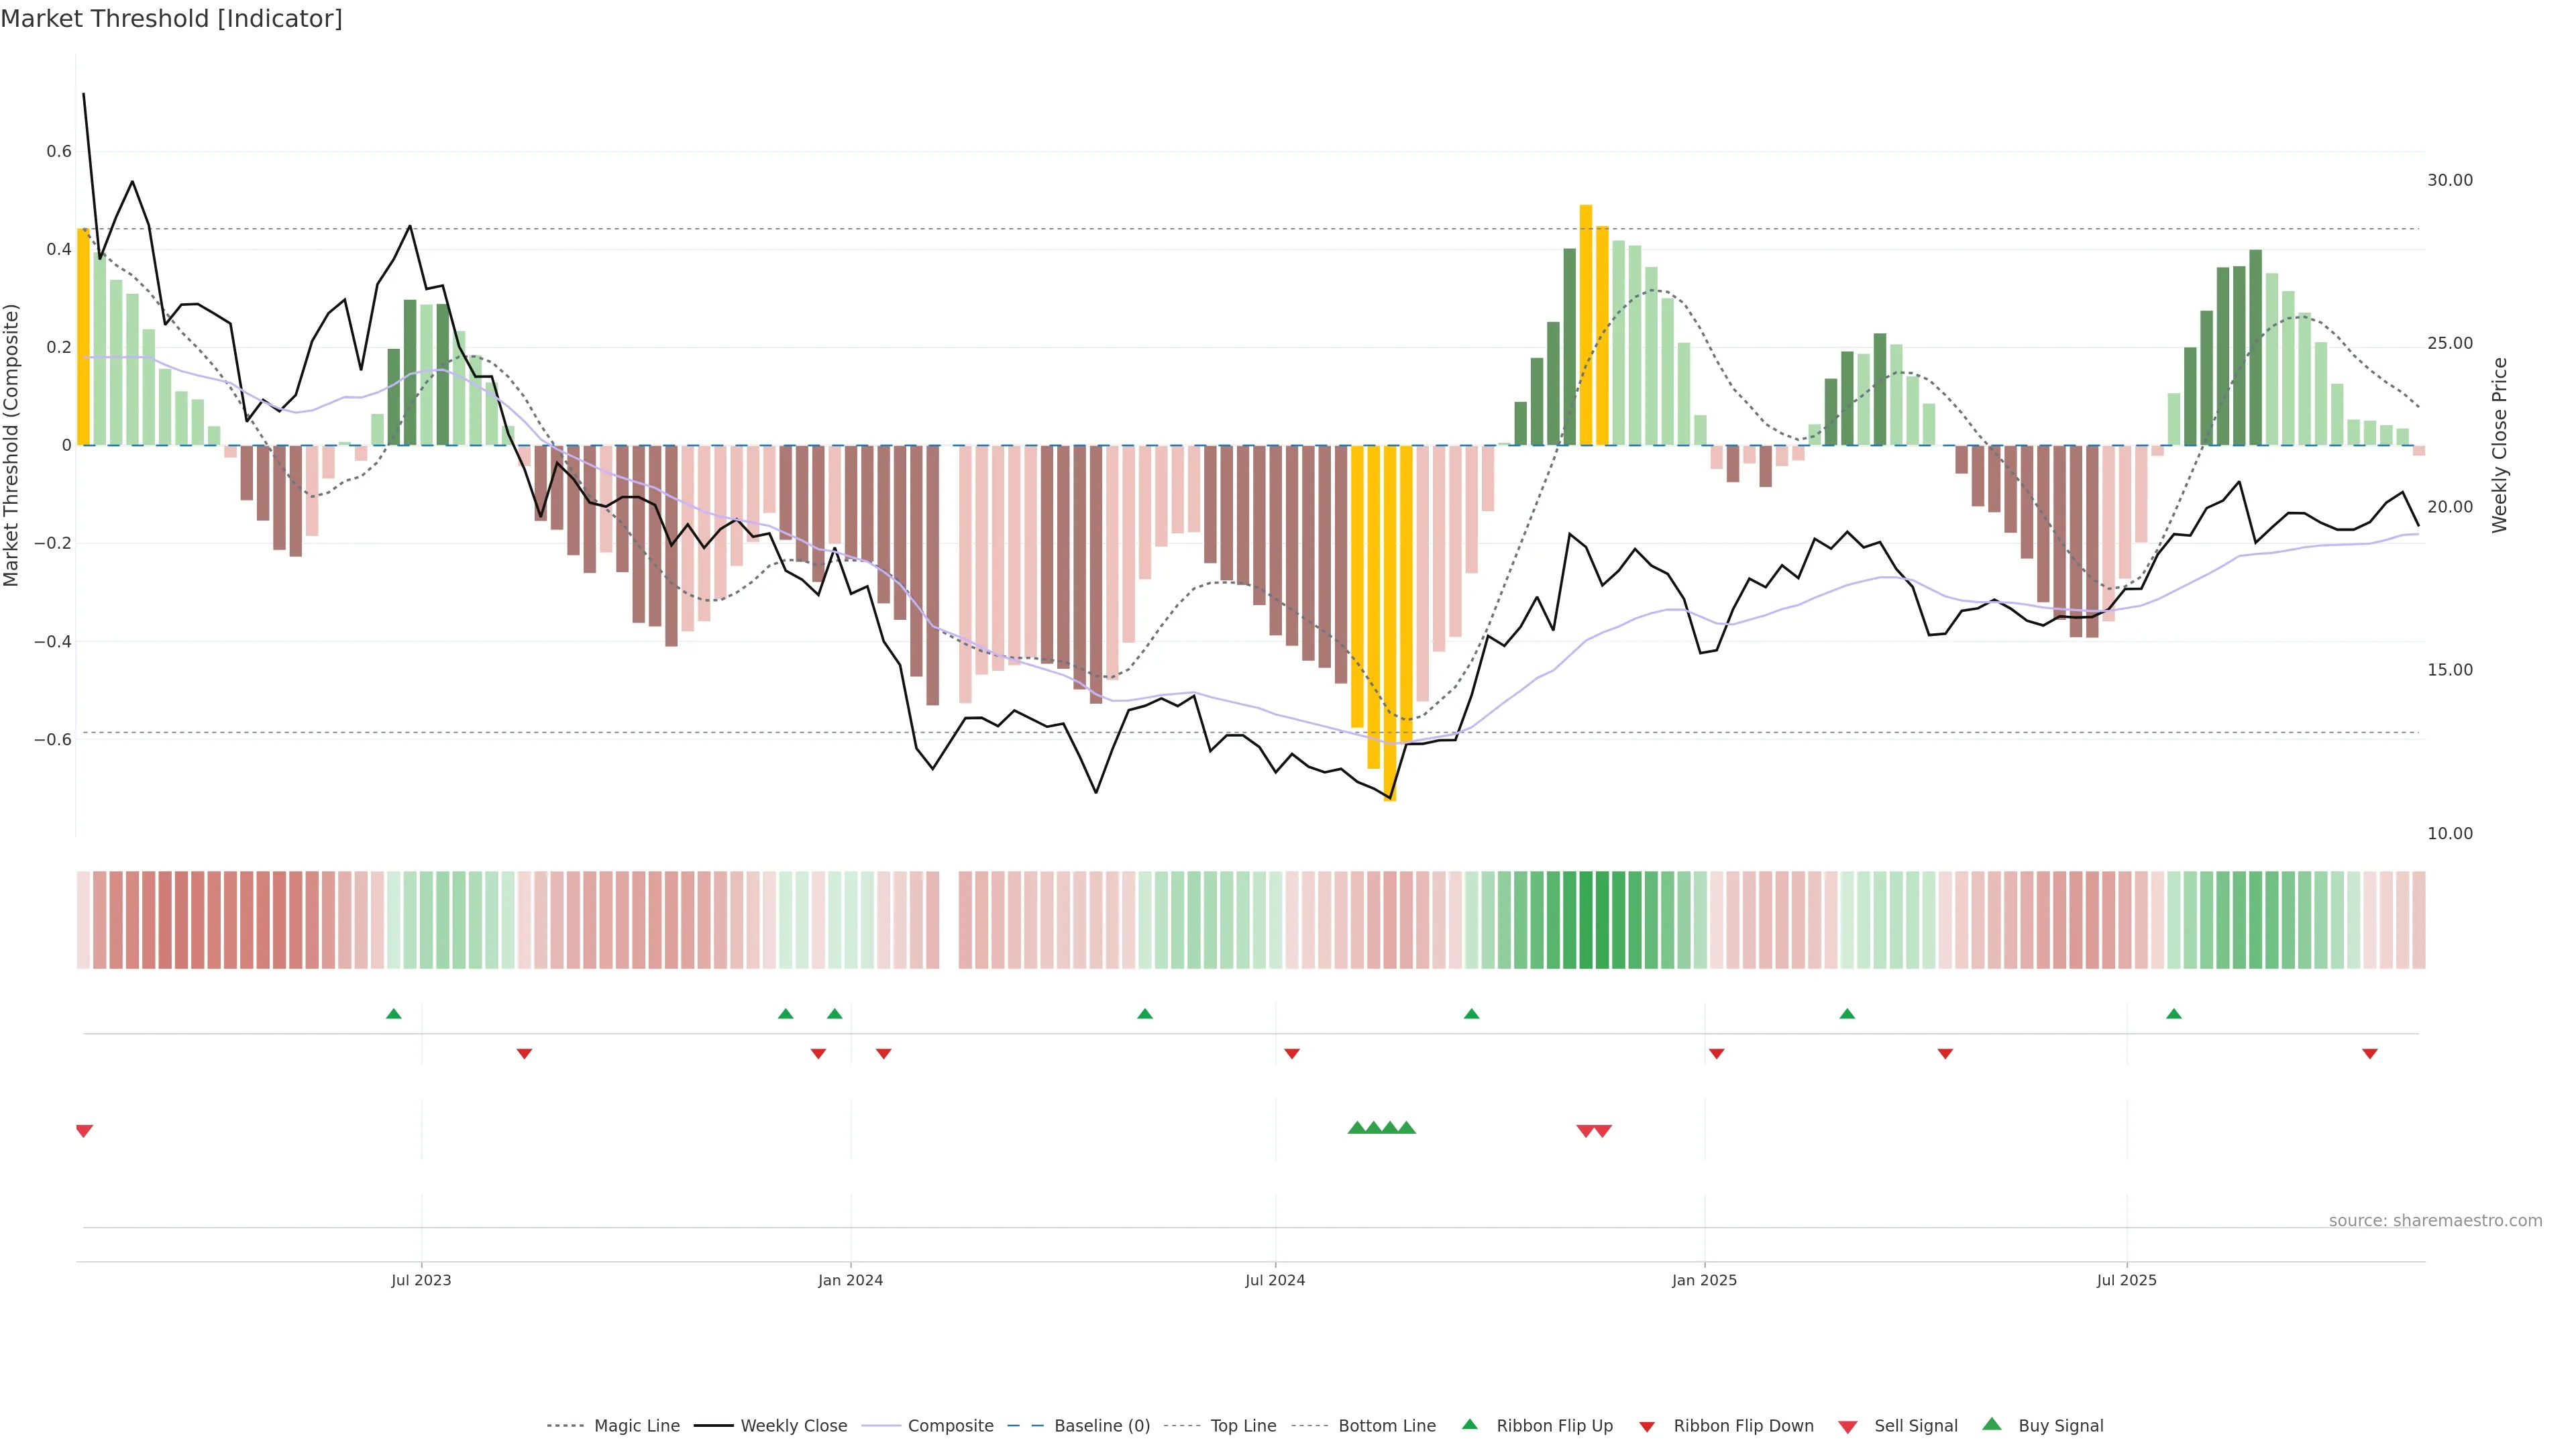
Task: Click the Ribbon Flip Up legend triangle
Action: click(1469, 1424)
